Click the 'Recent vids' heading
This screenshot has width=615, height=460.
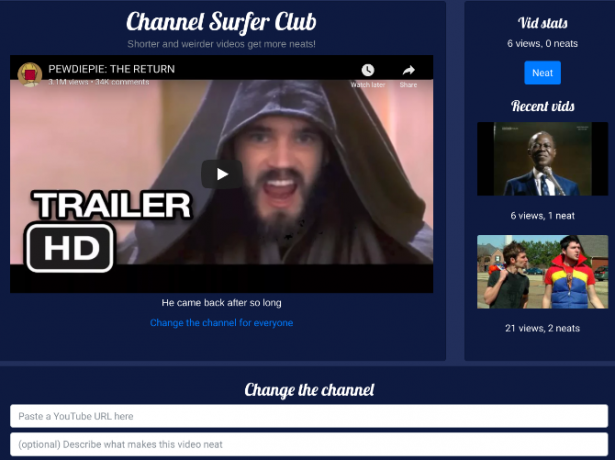[x=542, y=106]
